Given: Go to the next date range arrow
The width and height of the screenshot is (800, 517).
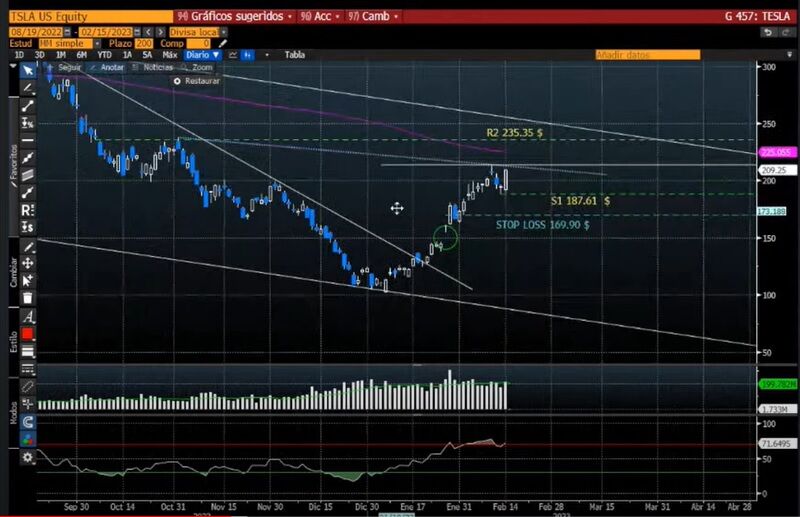Looking at the screenshot, I should click(x=160, y=32).
